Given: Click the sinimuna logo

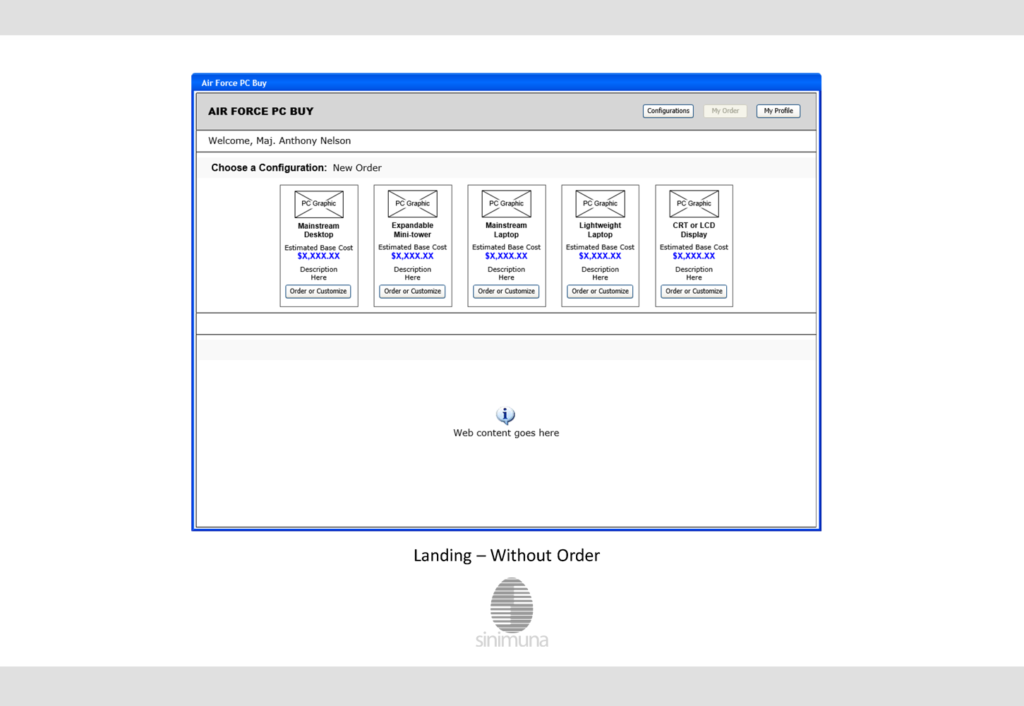Looking at the screenshot, I should [512, 613].
